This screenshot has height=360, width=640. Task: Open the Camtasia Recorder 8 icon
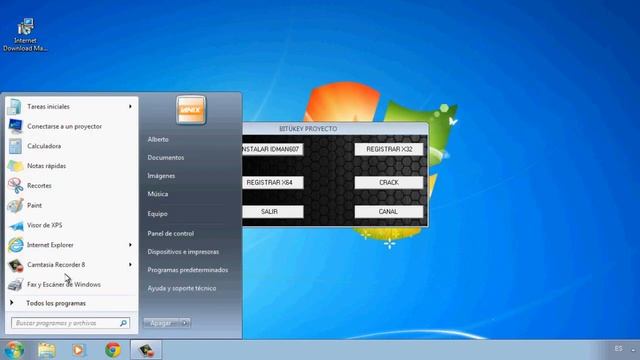[x=16, y=265]
